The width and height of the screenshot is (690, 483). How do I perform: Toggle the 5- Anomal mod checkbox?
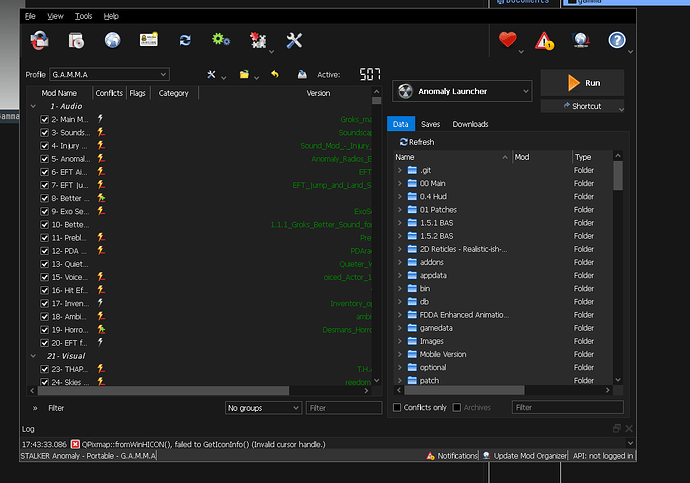tap(44, 159)
